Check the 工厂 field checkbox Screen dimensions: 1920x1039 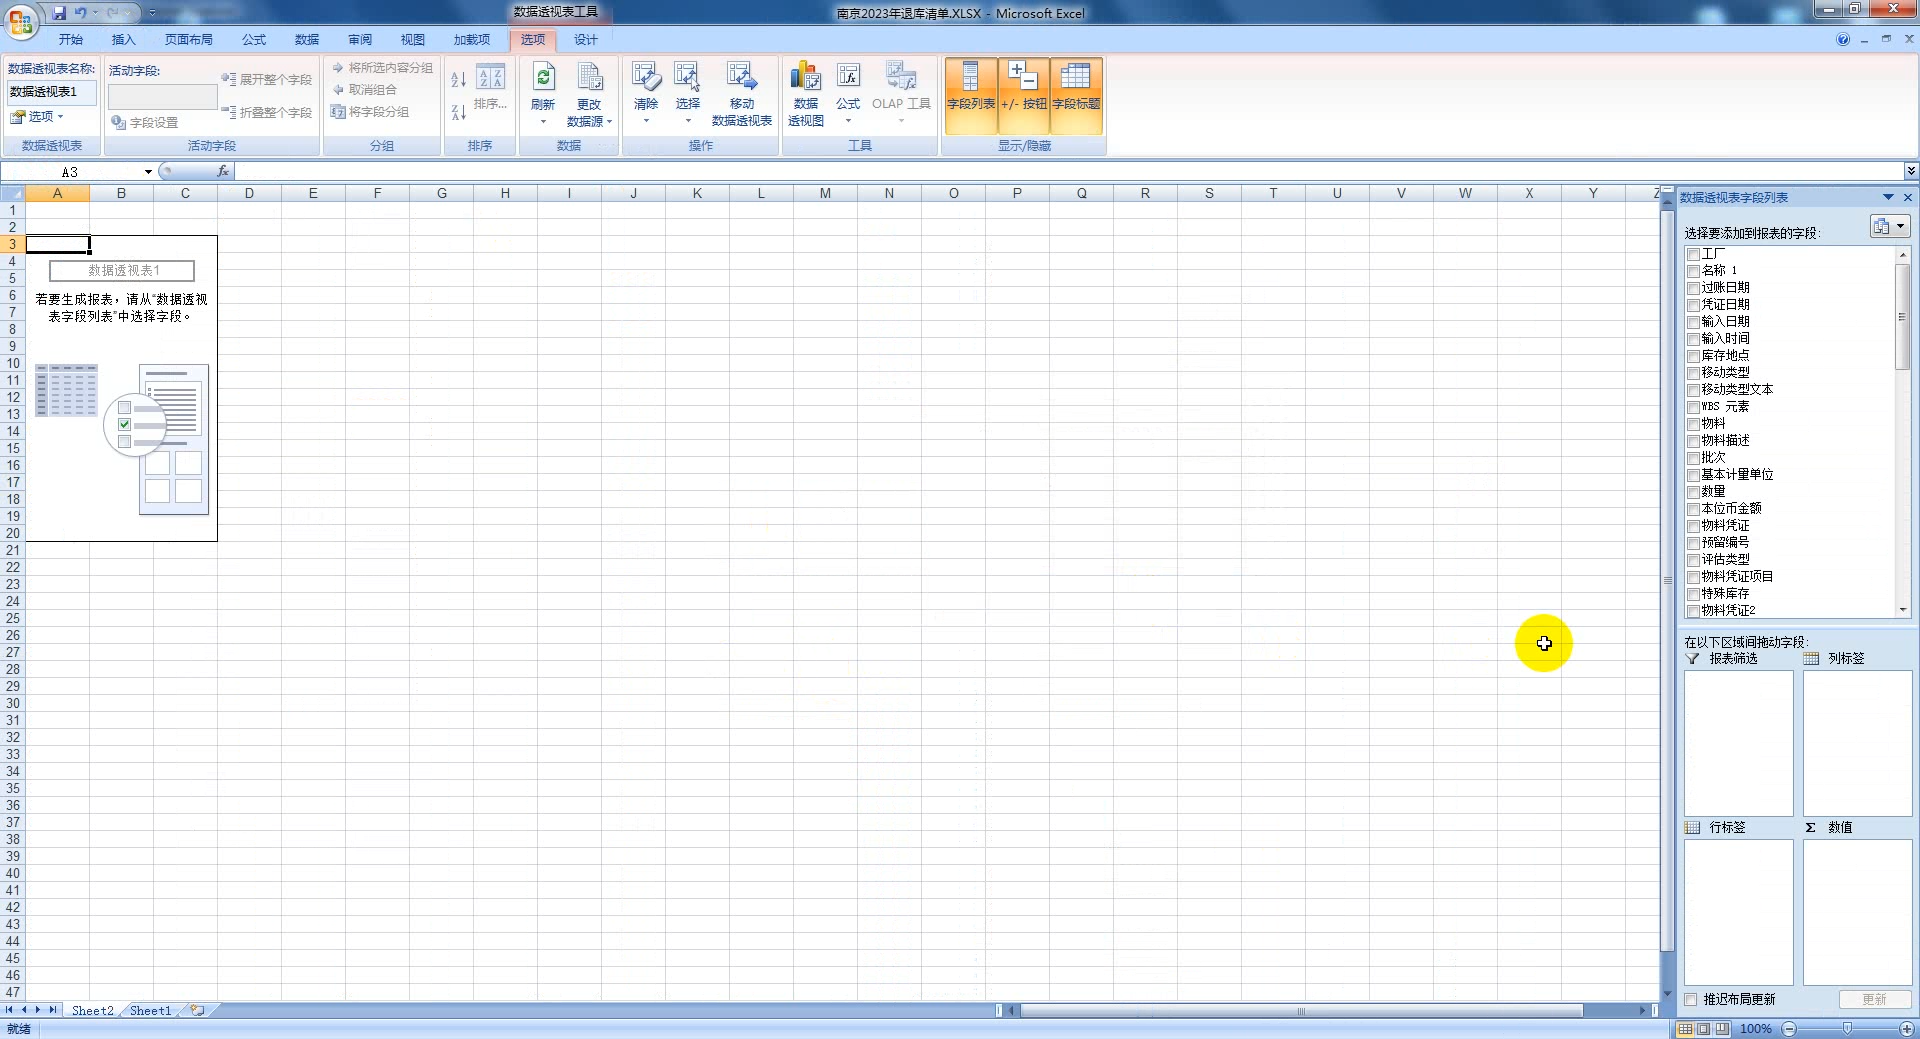click(x=1693, y=255)
